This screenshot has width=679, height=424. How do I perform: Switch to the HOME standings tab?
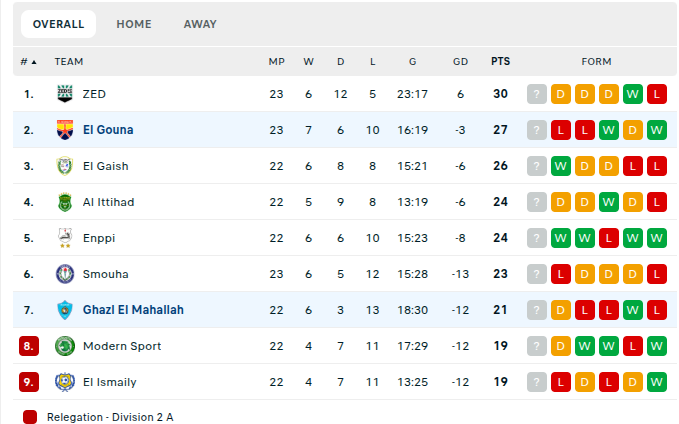click(134, 24)
